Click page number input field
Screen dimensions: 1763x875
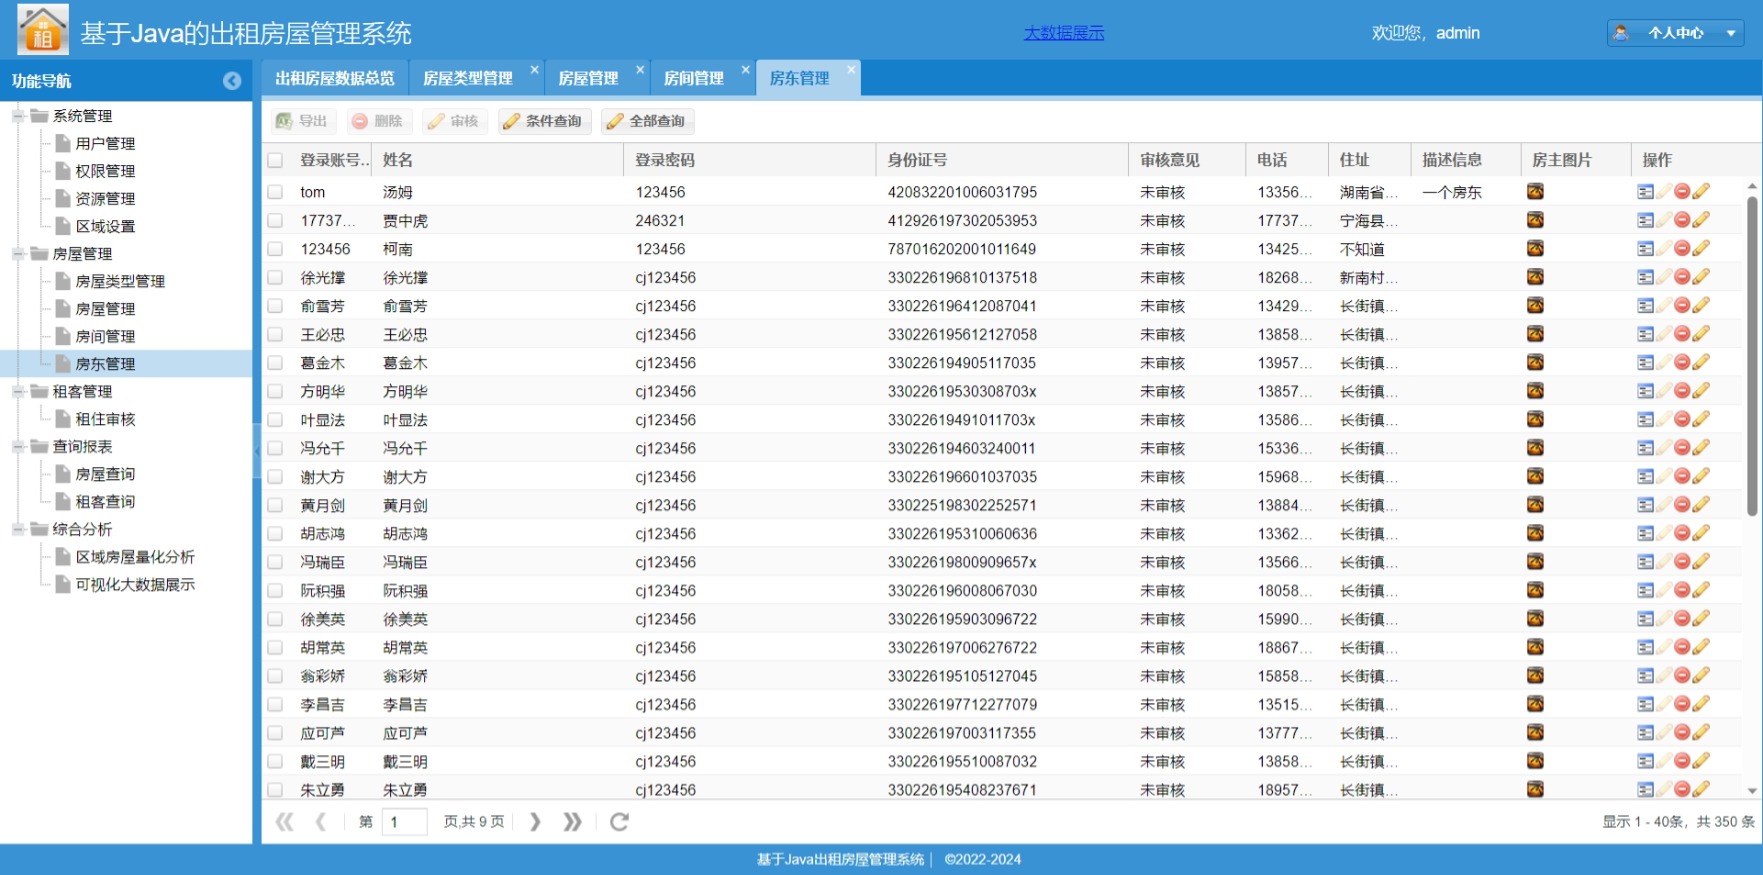coord(405,822)
